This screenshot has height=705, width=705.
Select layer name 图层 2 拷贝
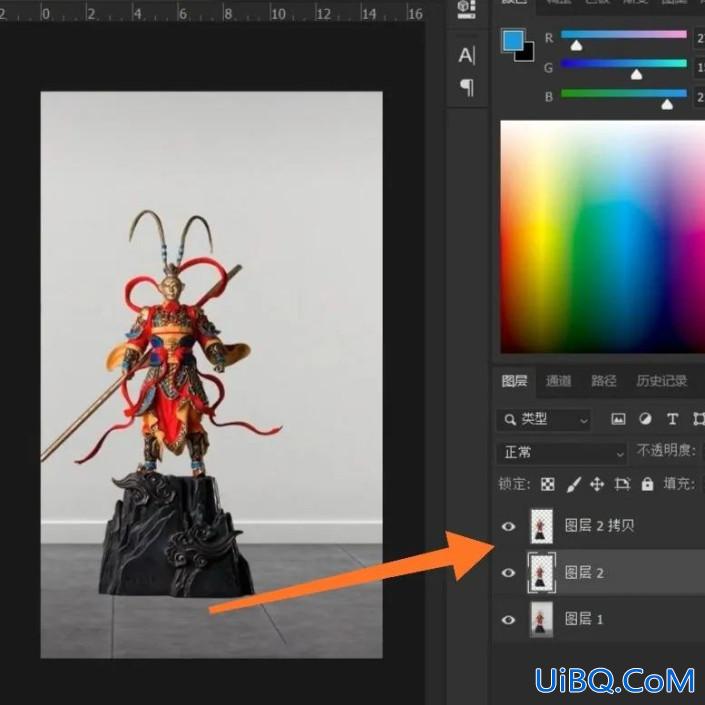tap(599, 526)
